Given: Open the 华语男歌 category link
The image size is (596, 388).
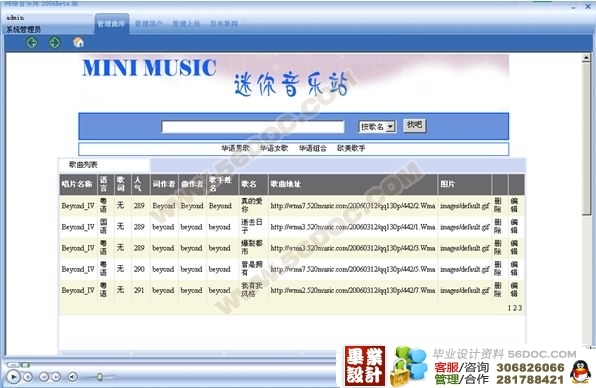Looking at the screenshot, I should pos(236,148).
